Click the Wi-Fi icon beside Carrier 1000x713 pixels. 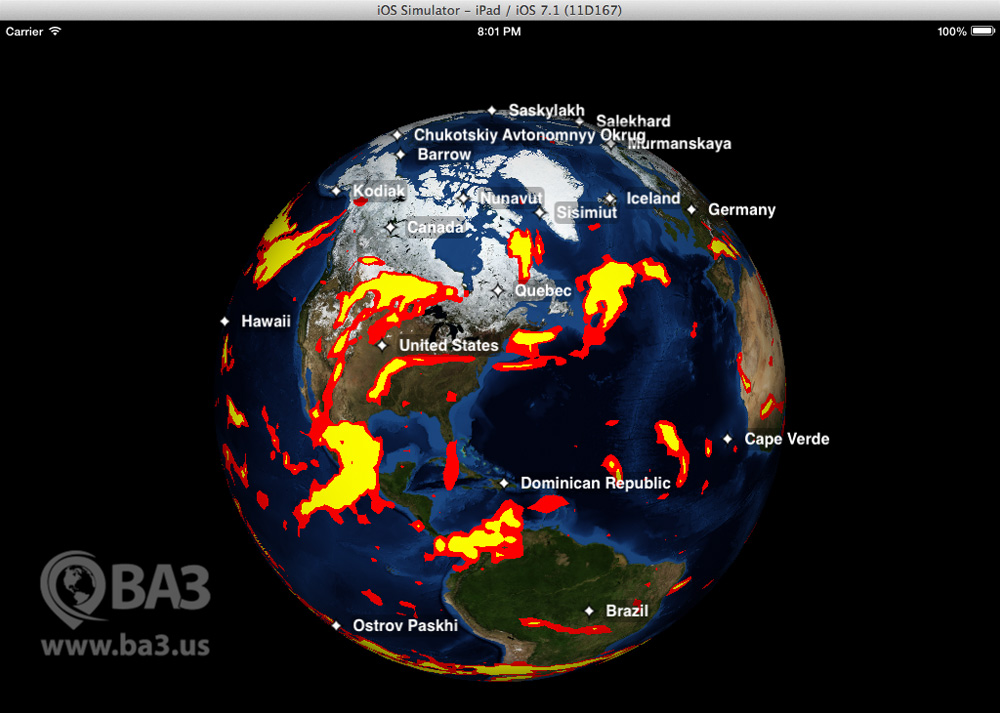click(x=55, y=32)
